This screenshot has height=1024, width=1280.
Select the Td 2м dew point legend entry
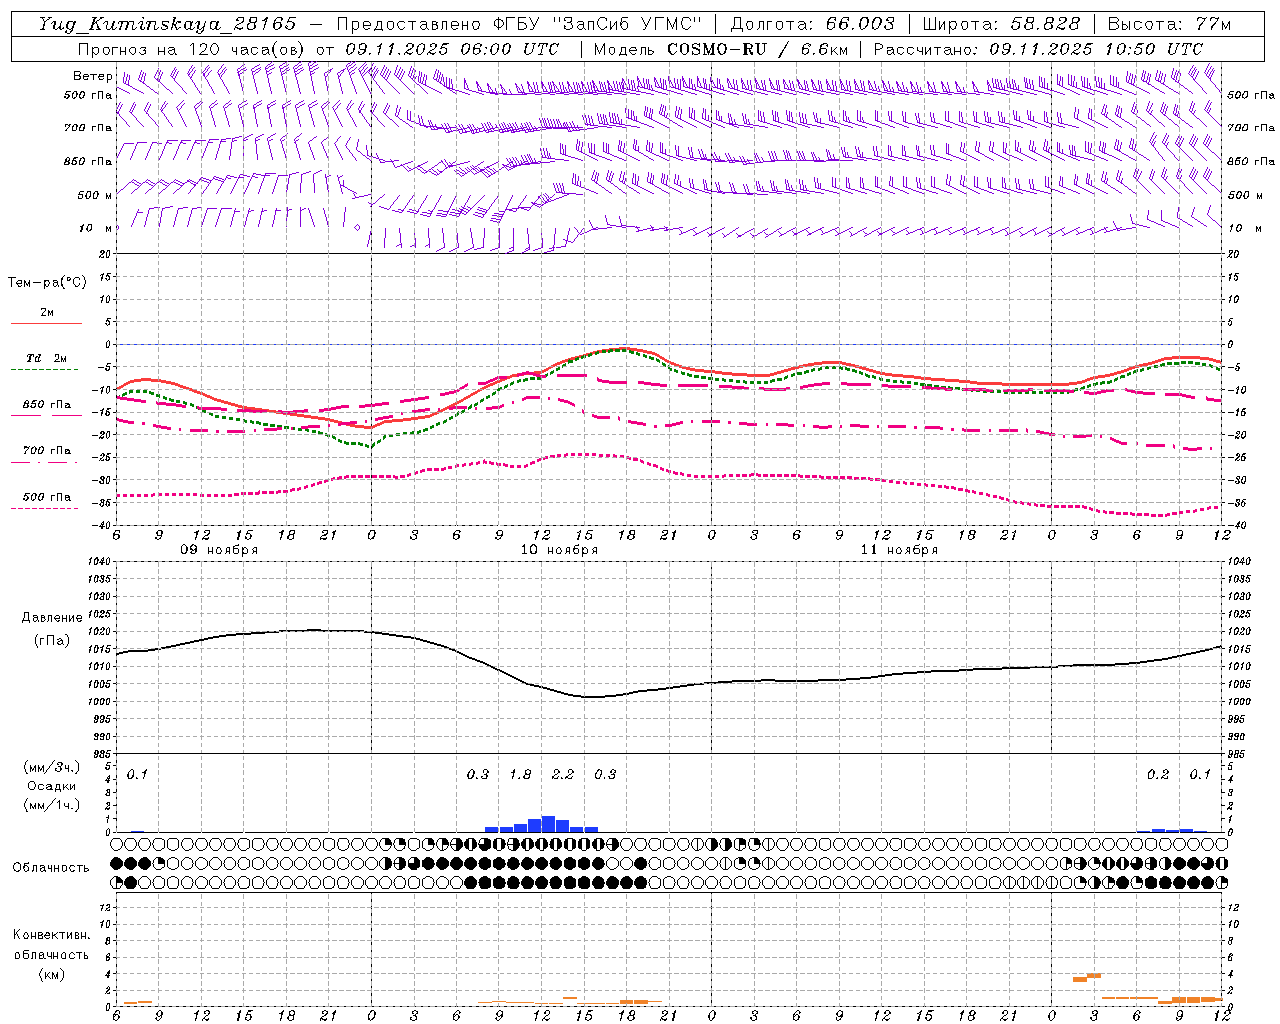tap(46, 362)
